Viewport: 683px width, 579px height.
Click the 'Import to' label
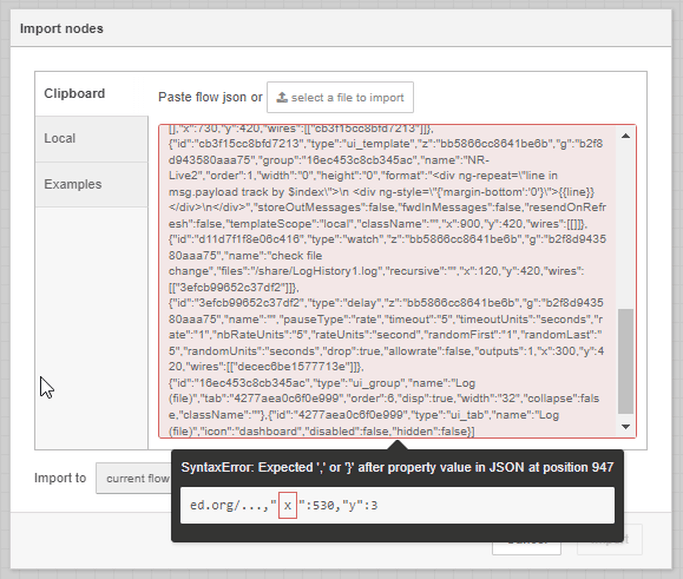point(60,478)
